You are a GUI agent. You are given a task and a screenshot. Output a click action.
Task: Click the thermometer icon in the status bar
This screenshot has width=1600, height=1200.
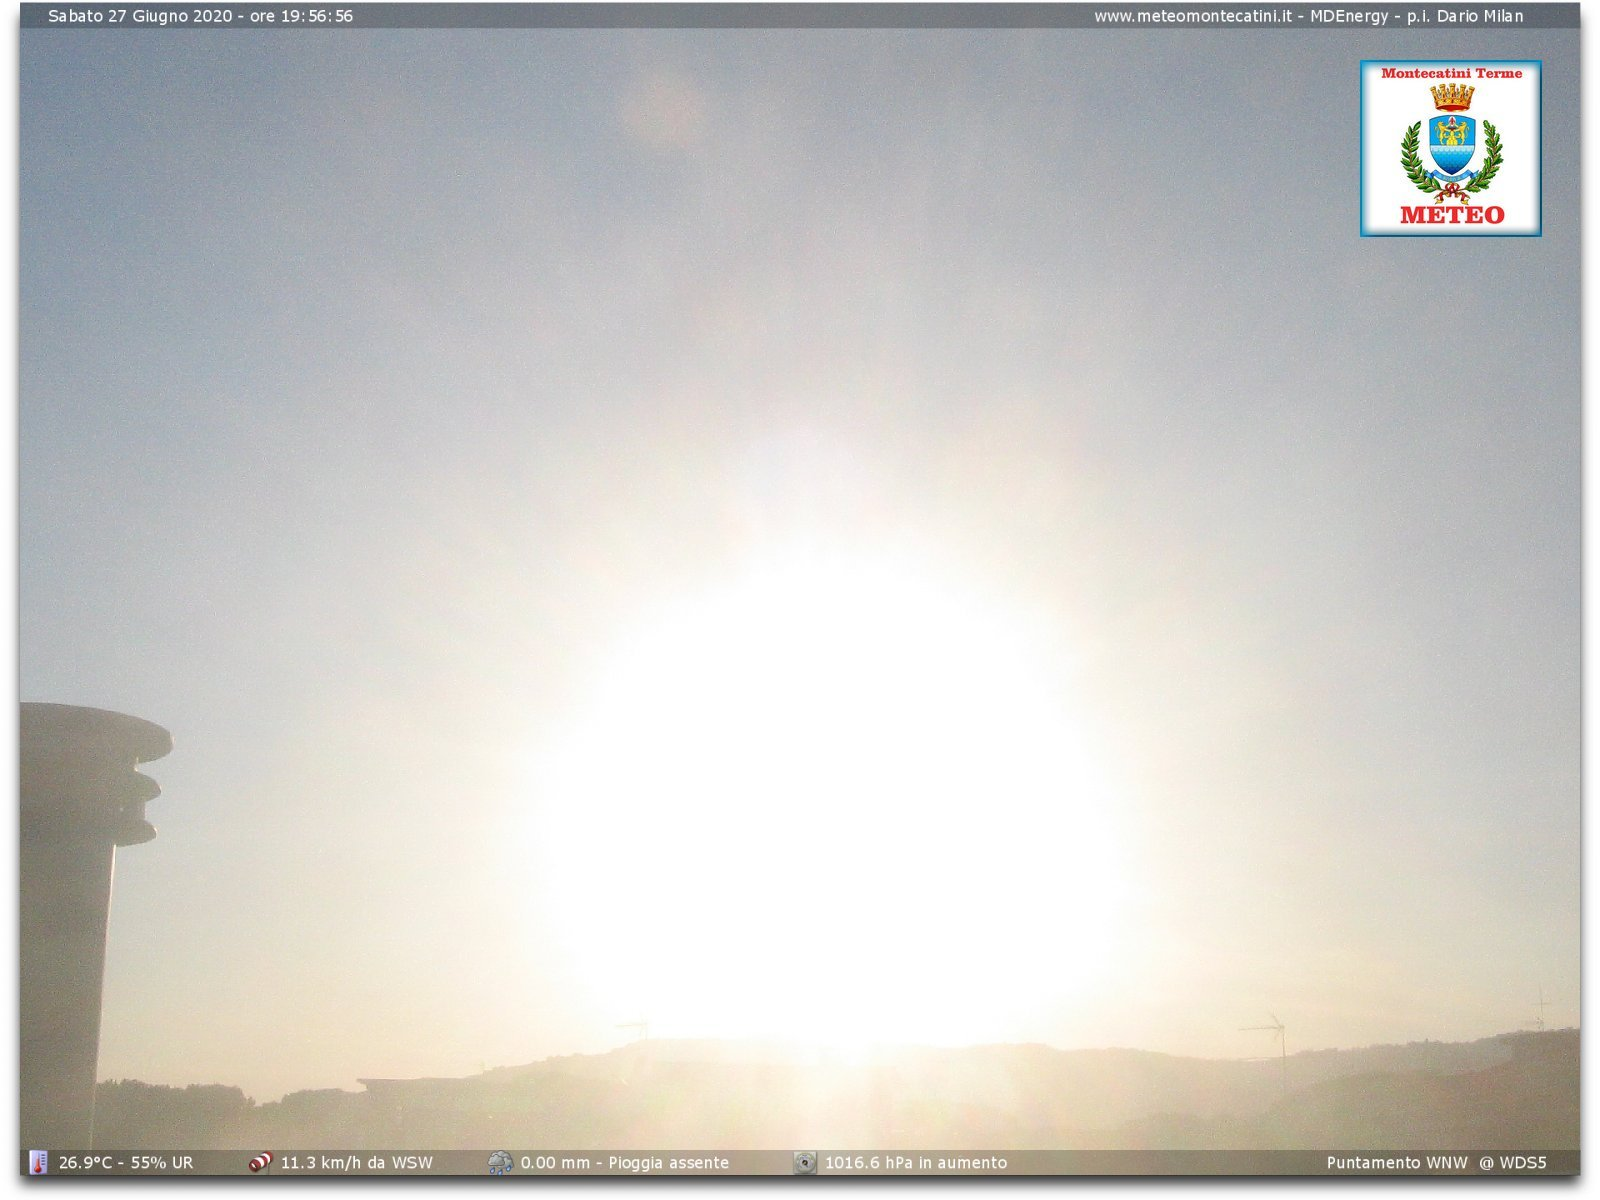(x=38, y=1162)
